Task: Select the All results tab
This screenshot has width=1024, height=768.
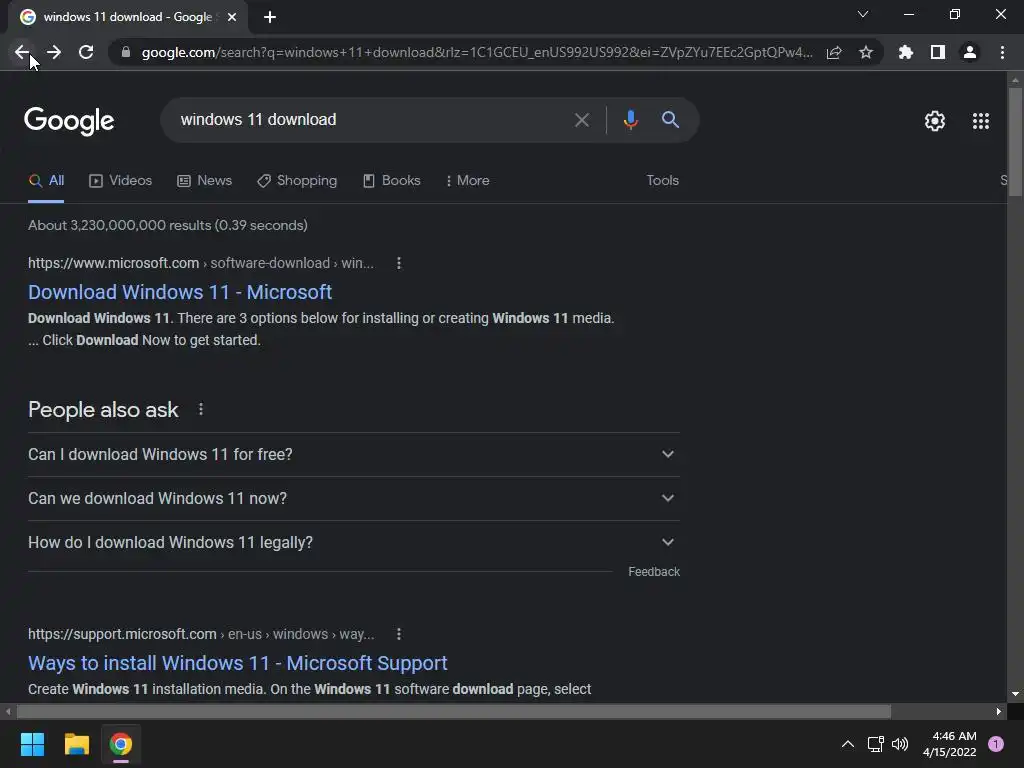Action: click(46, 181)
